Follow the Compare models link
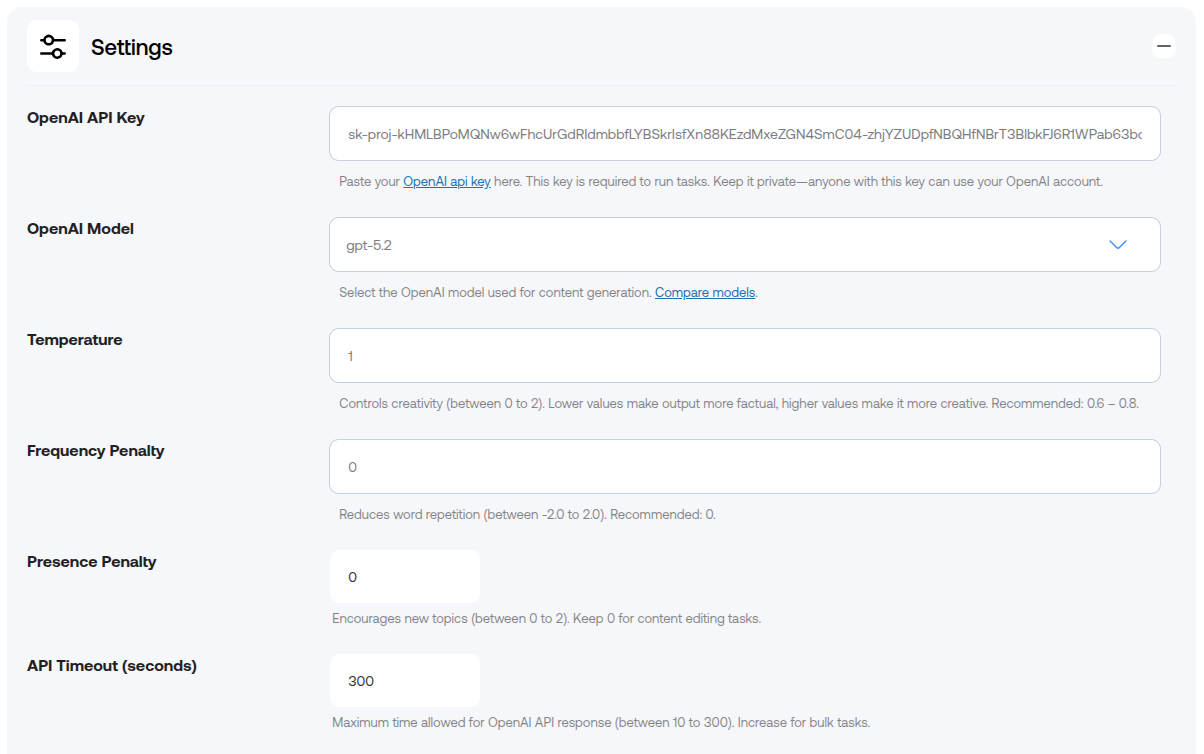 click(704, 292)
